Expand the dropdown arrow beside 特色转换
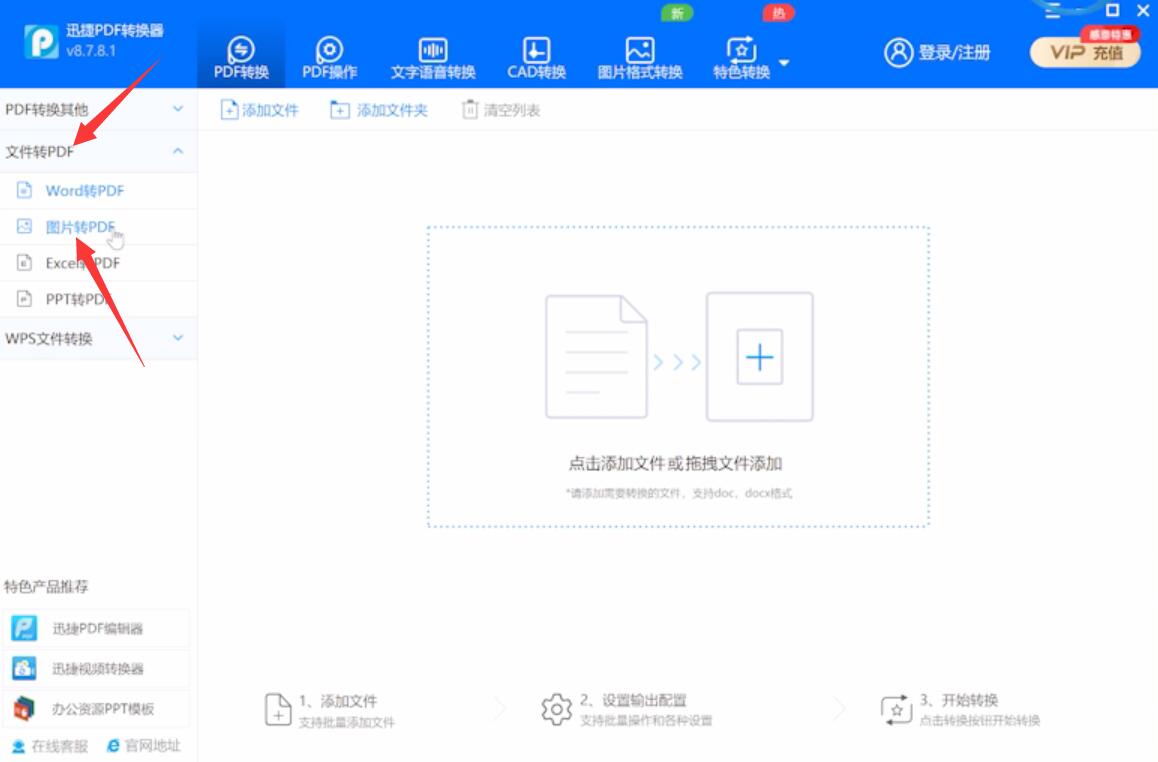Screen dimensions: 1158x762 click(784, 63)
